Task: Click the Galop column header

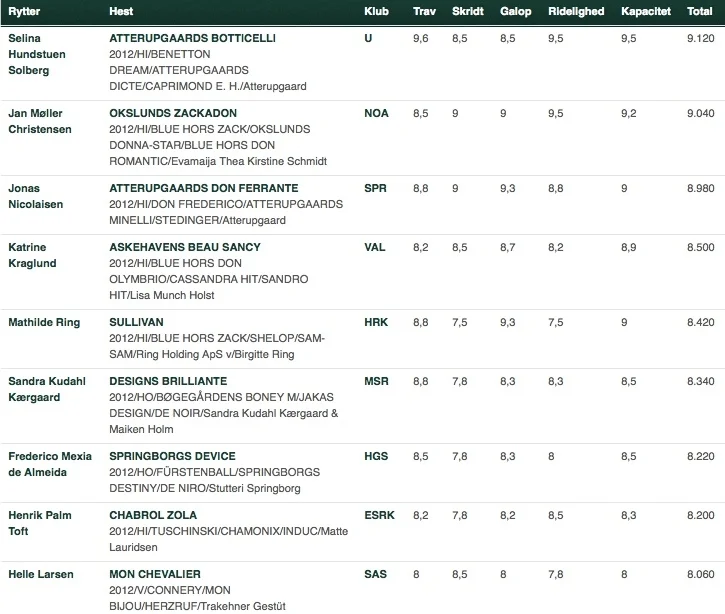Action: 516,12
